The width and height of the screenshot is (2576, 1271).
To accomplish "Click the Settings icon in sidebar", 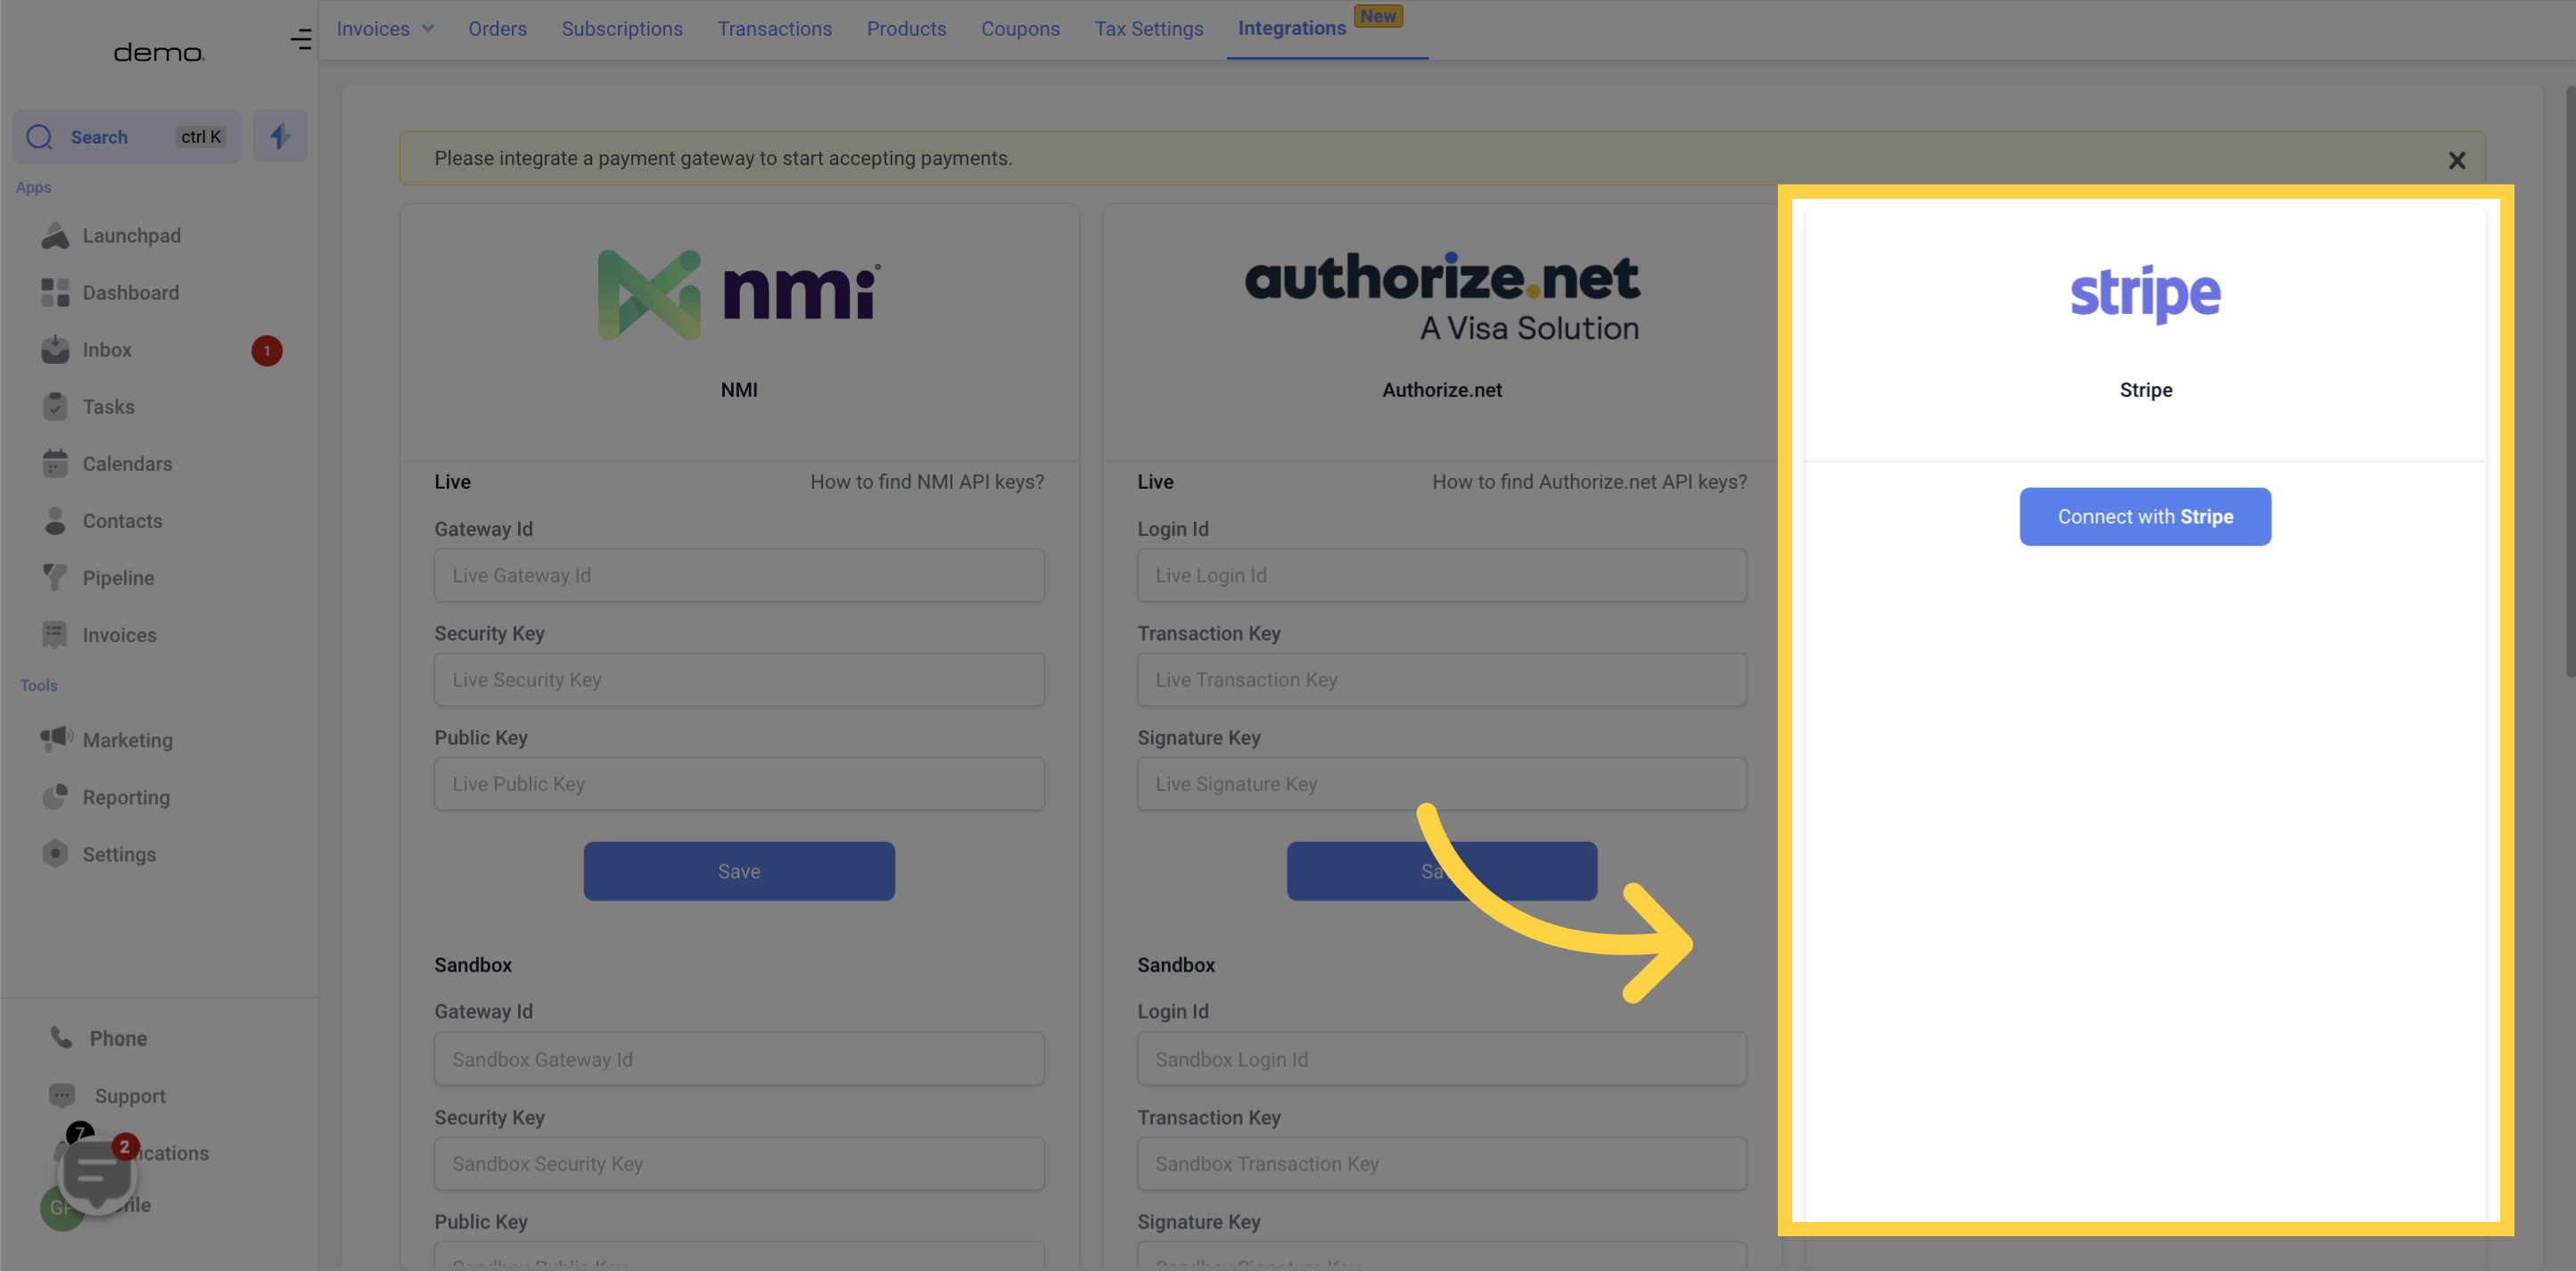I will (x=54, y=854).
